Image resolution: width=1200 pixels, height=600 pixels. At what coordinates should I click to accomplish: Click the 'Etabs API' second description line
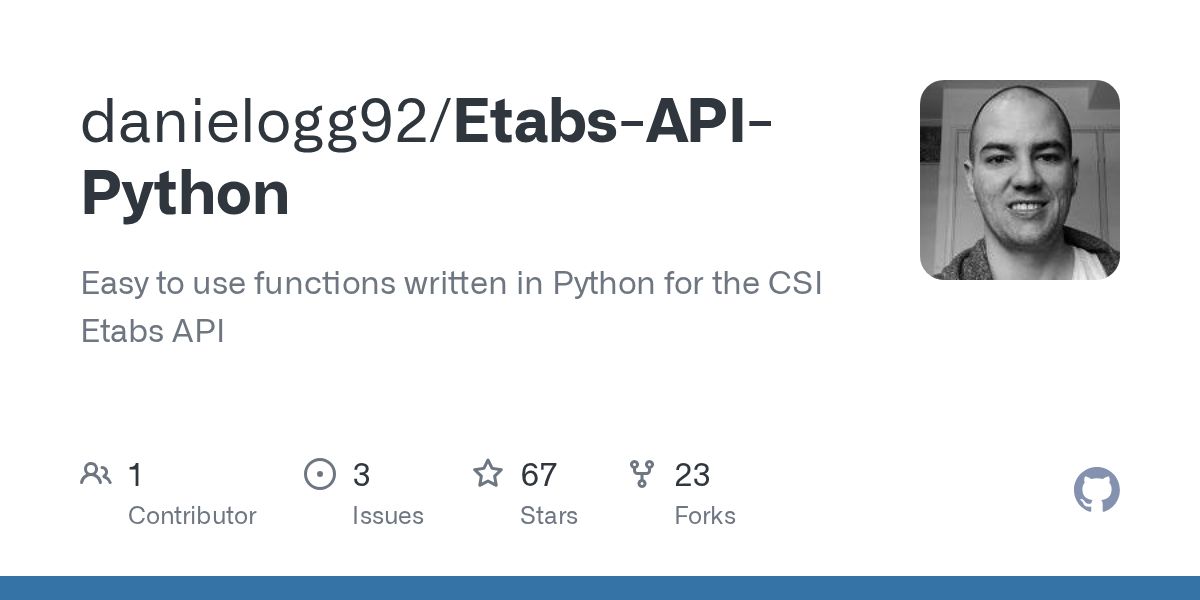click(x=152, y=331)
